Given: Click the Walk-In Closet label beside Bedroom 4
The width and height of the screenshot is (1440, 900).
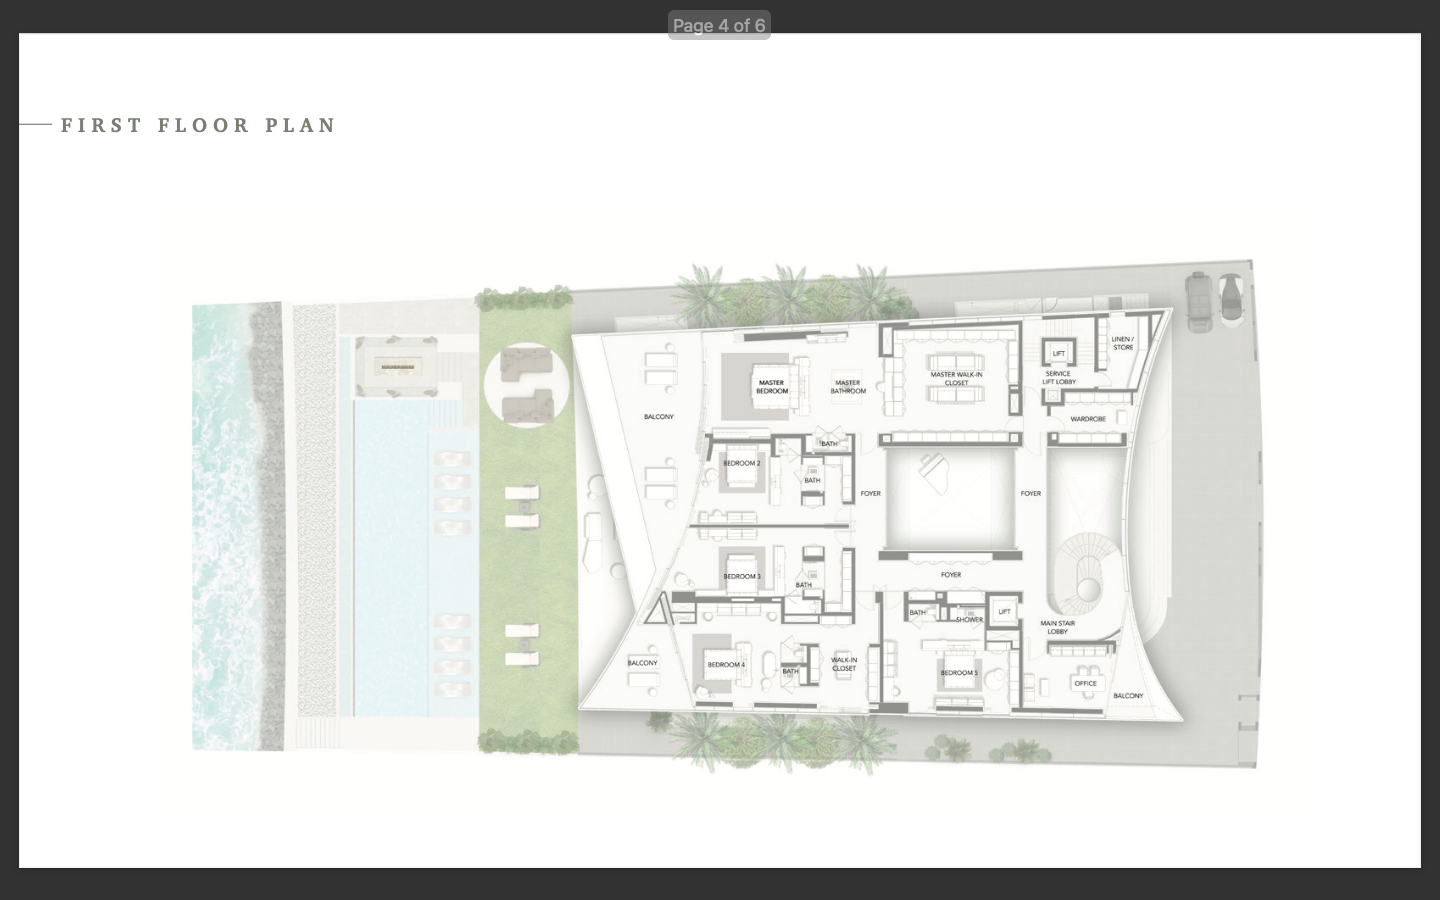Looking at the screenshot, I should coord(843,664).
